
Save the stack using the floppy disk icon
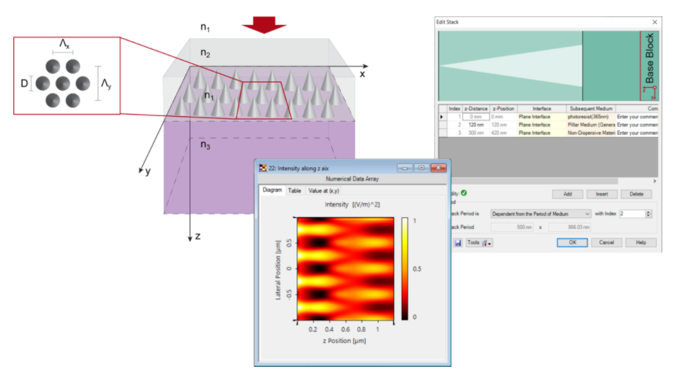(458, 243)
